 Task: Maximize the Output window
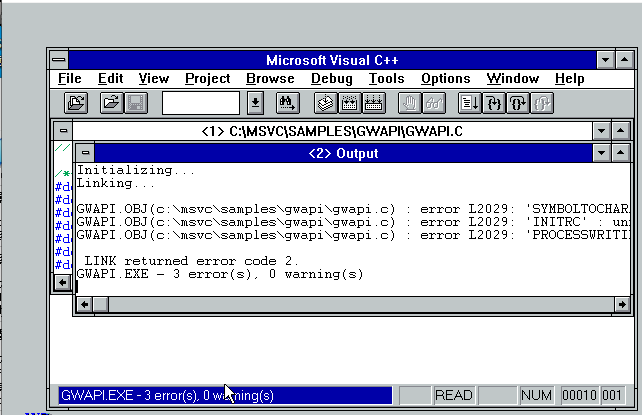(620, 153)
